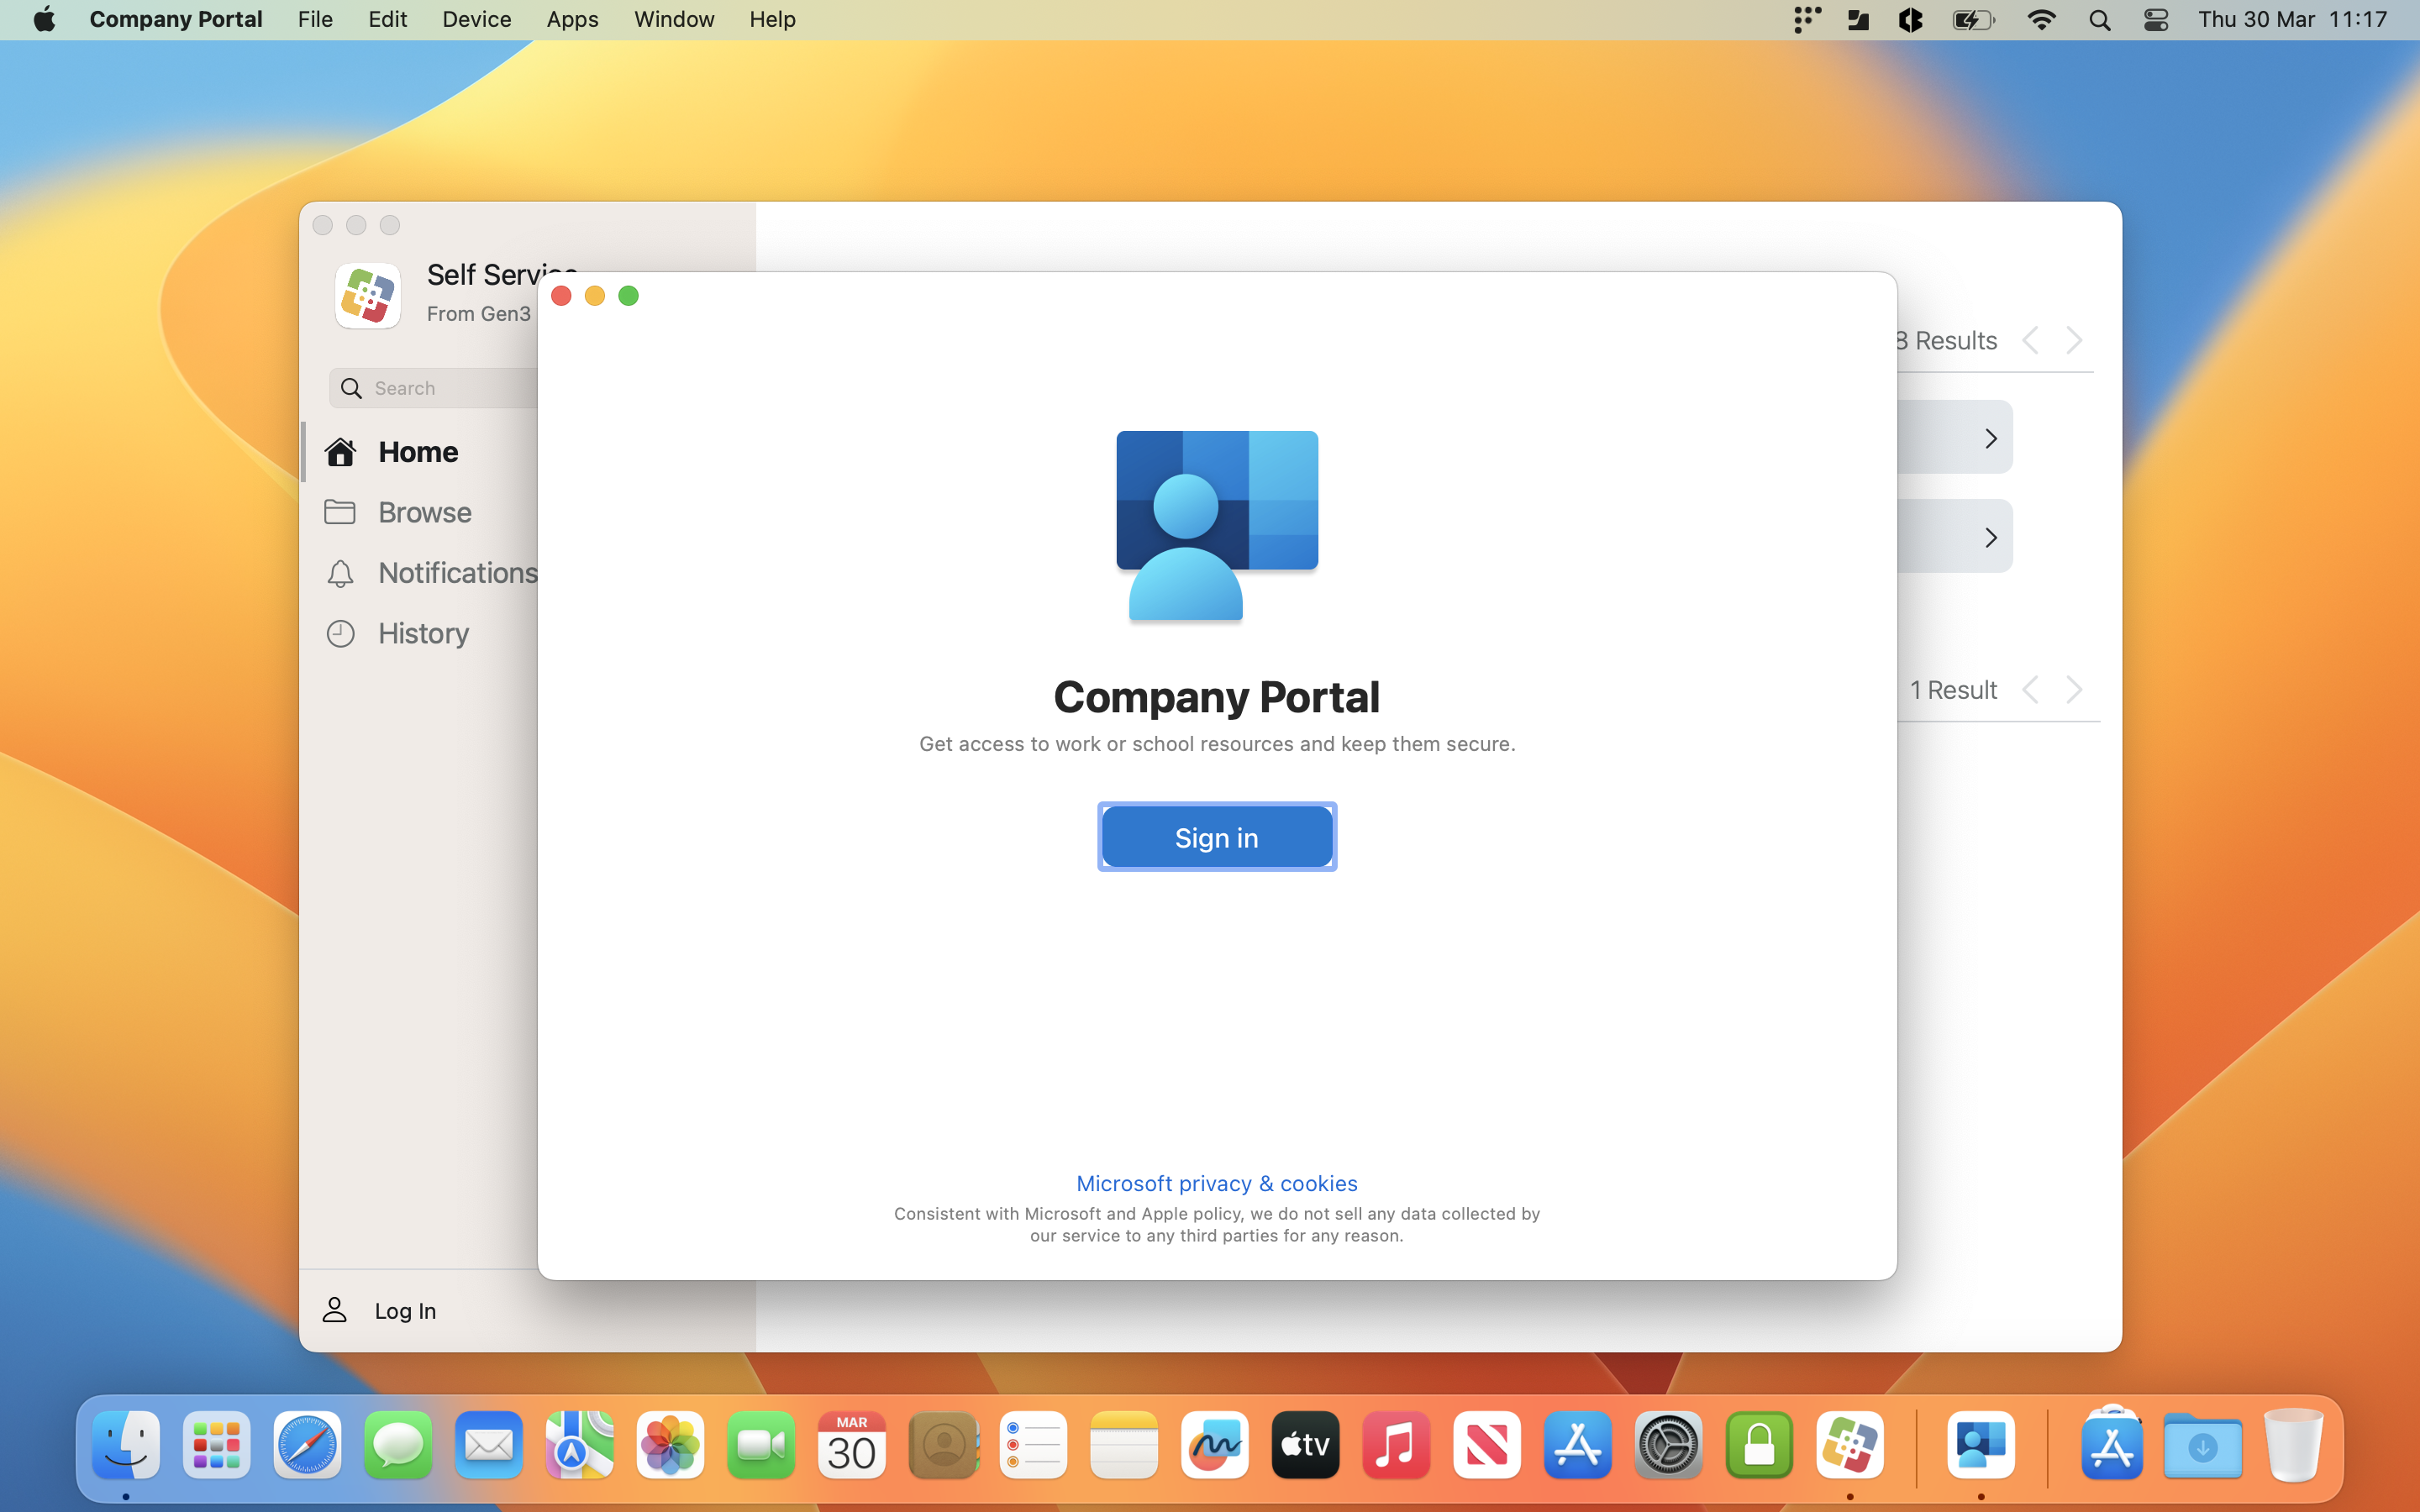Open News from the Dock
Image resolution: width=2420 pixels, height=1512 pixels.
click(1487, 1445)
